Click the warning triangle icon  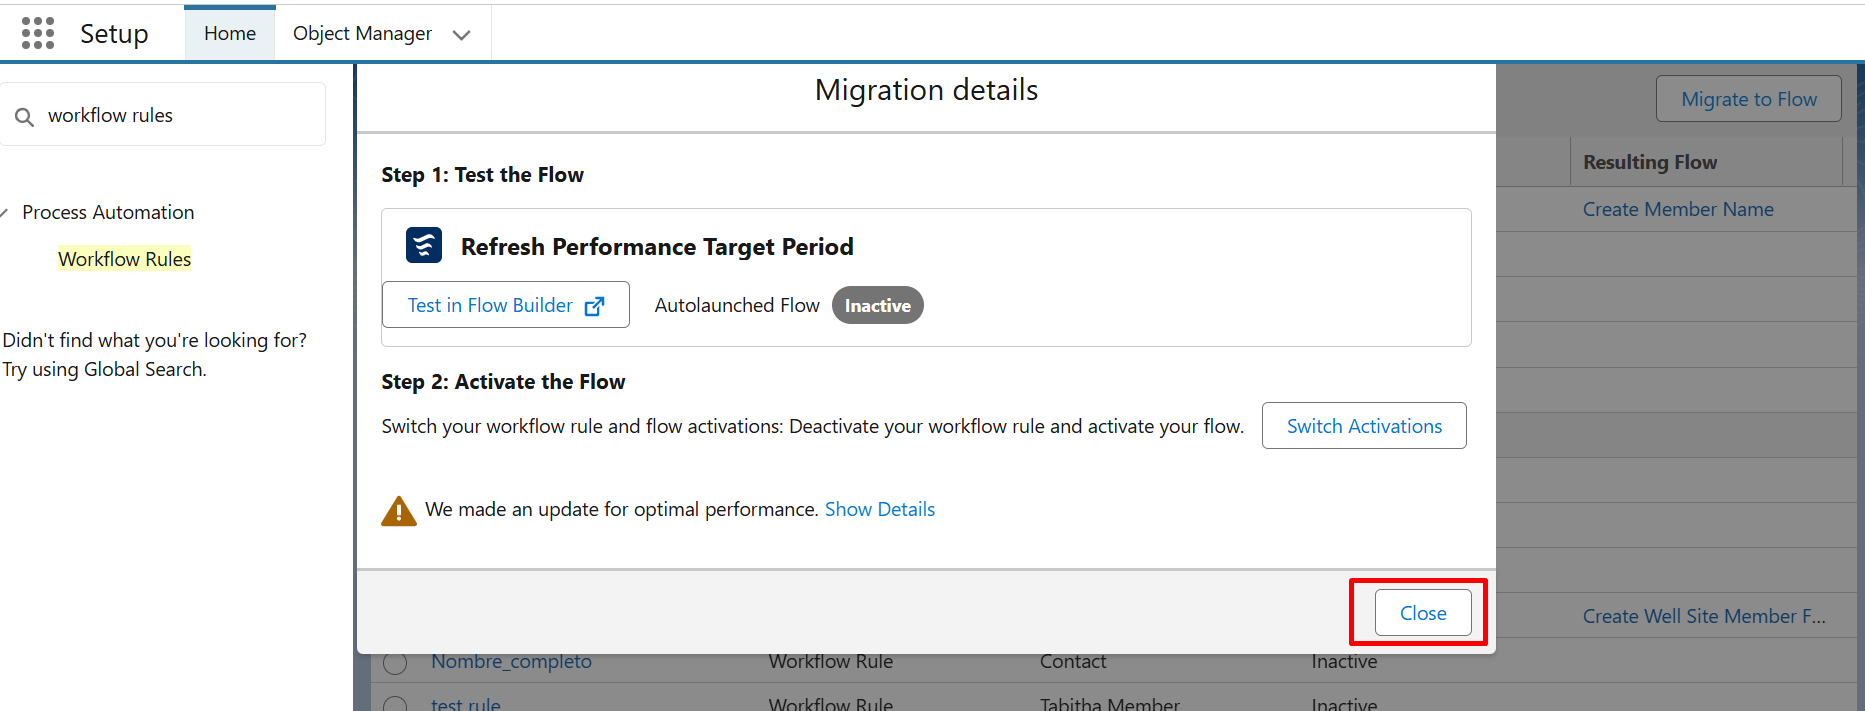coord(399,510)
